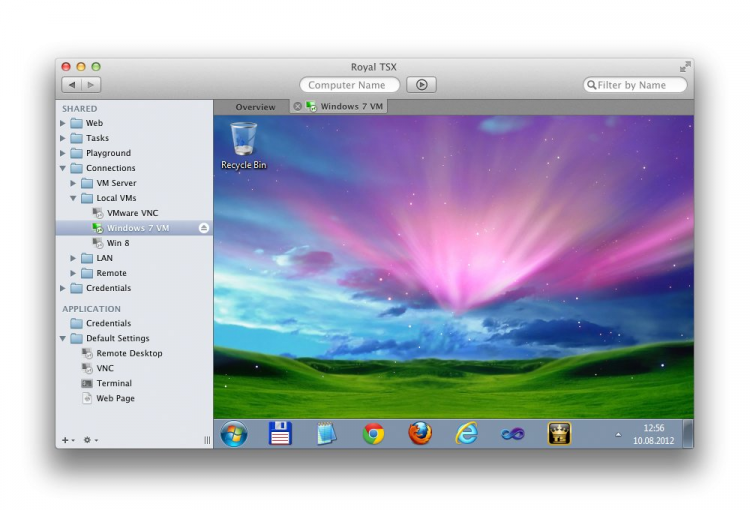
Task: Click the Web Page item icon
Action: 87,398
